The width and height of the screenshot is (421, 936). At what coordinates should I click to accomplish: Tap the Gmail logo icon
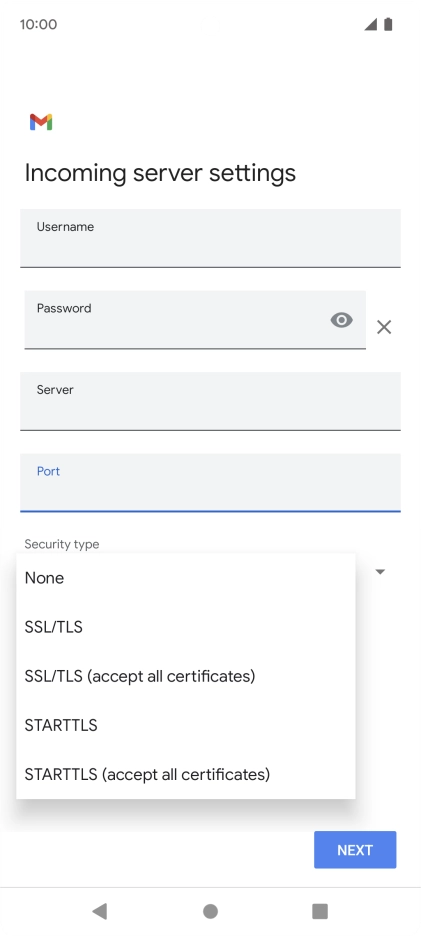pos(41,122)
